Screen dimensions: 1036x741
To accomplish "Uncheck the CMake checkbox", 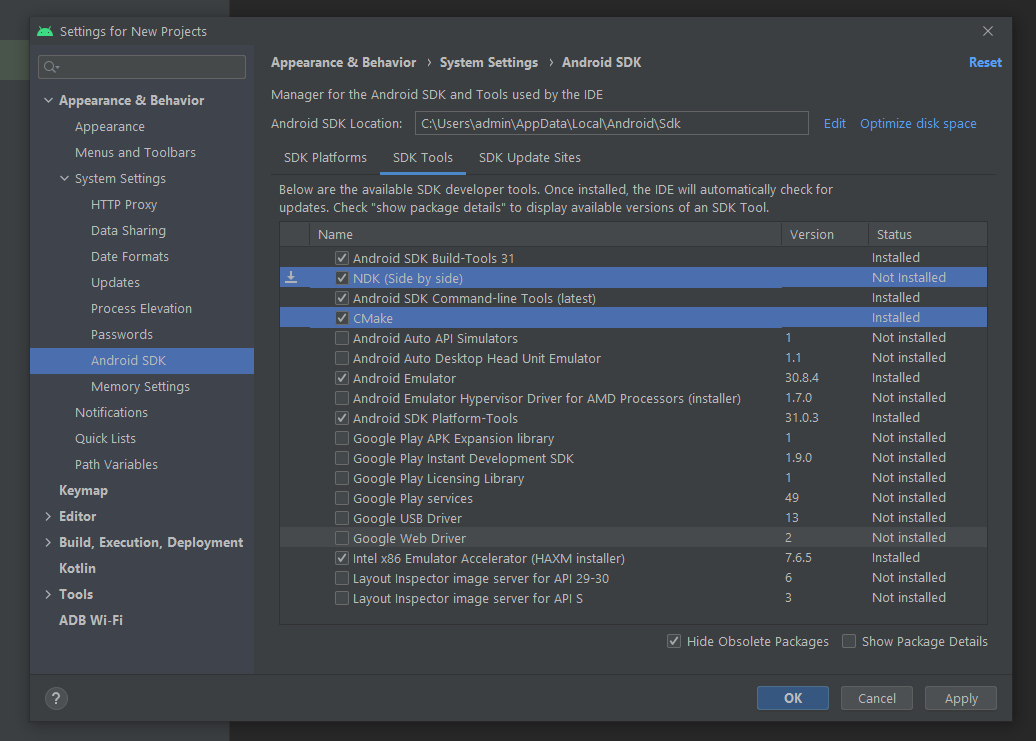I will click(x=342, y=318).
